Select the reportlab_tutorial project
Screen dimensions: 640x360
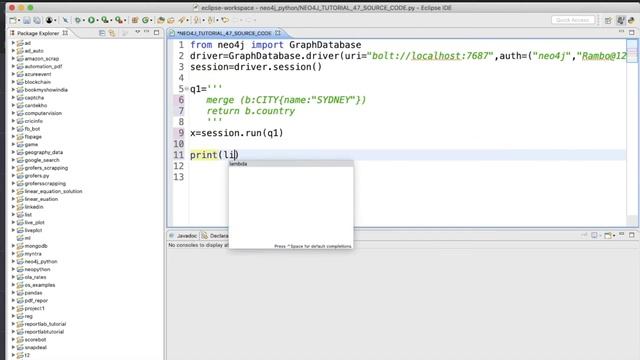click(45, 324)
